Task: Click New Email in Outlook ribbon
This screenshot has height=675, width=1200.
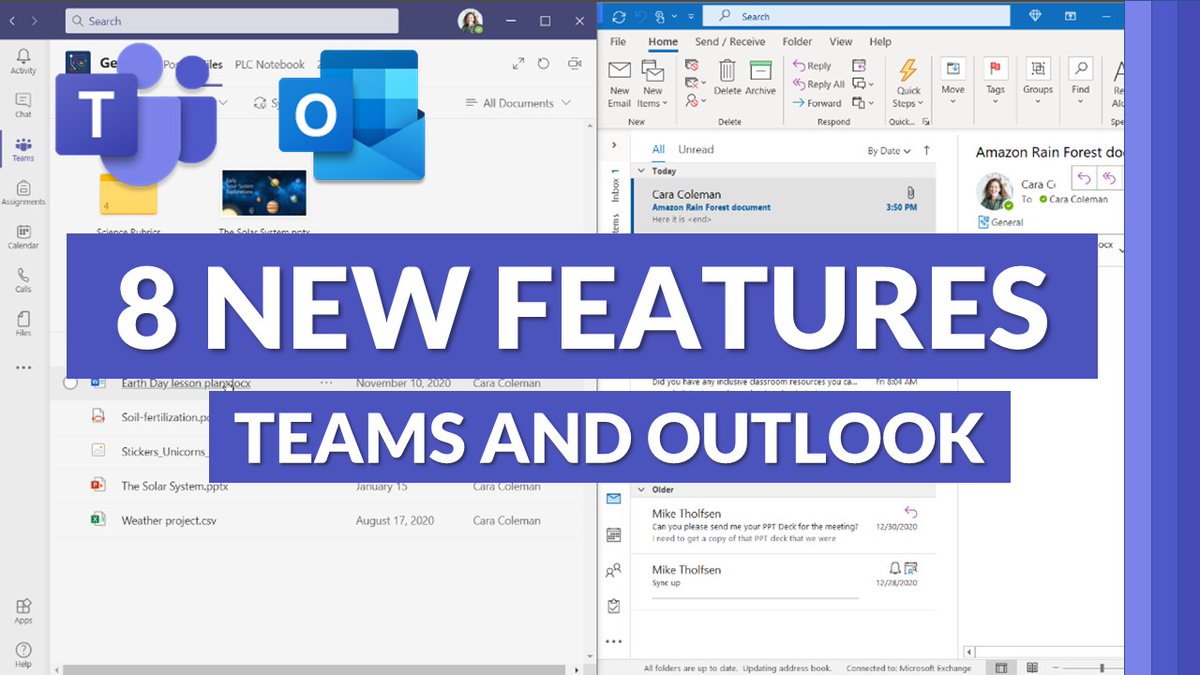Action: (620, 84)
